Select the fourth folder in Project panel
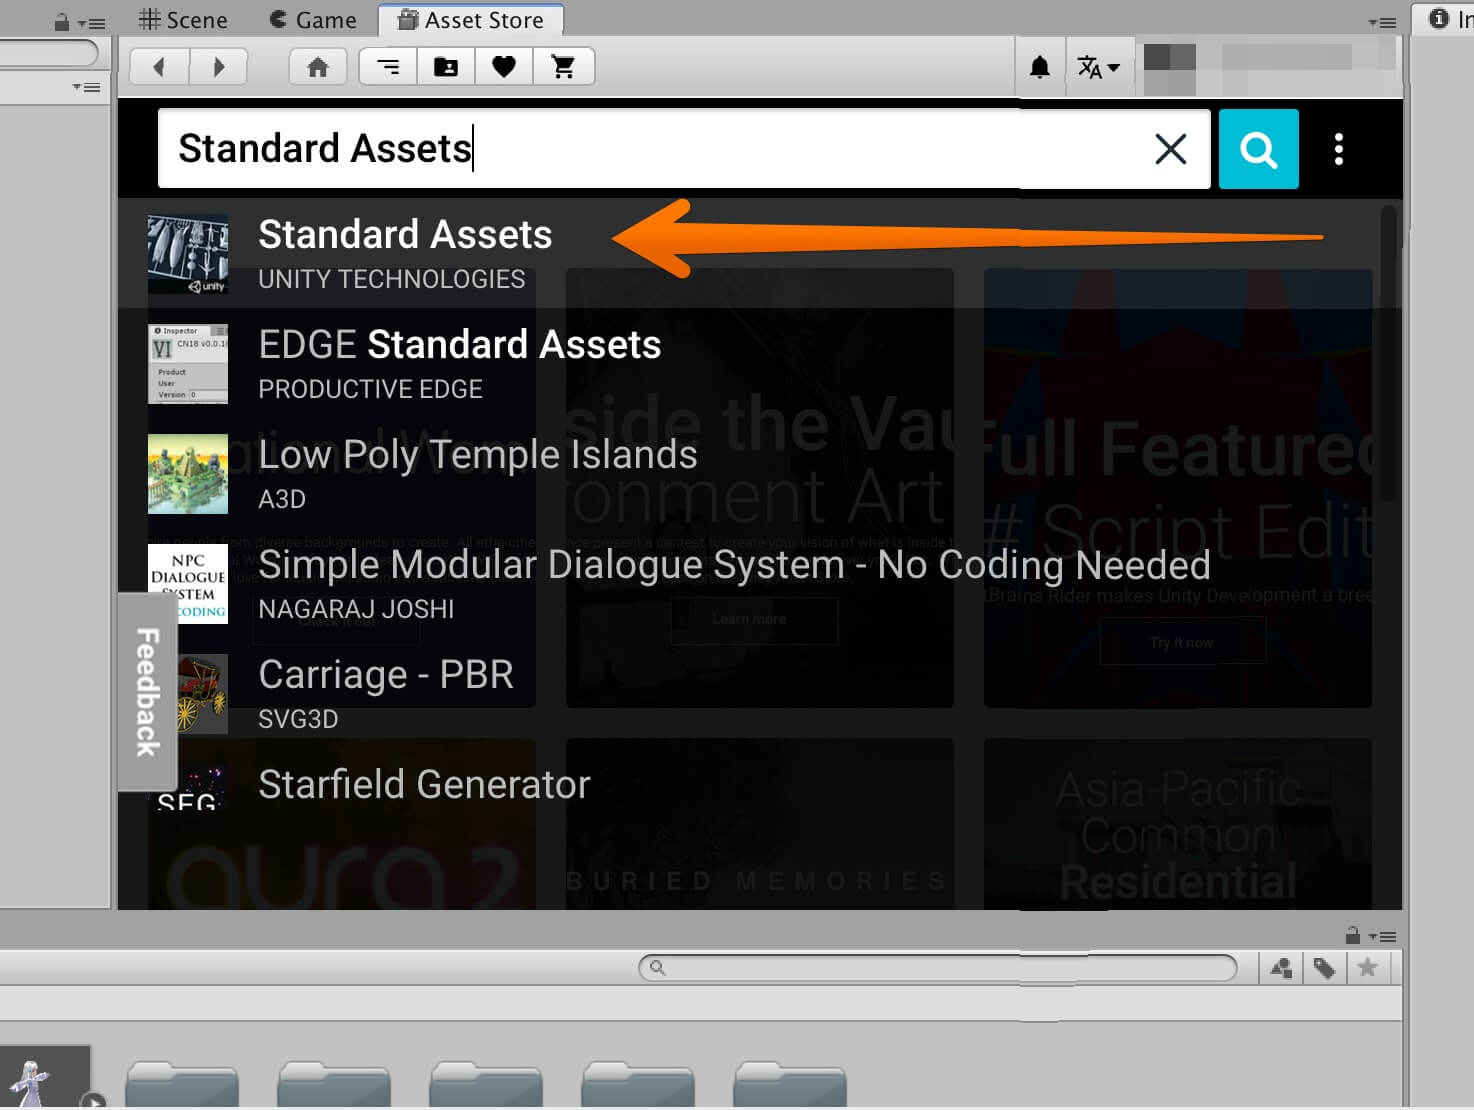The height and width of the screenshot is (1110, 1474). coord(638,1086)
